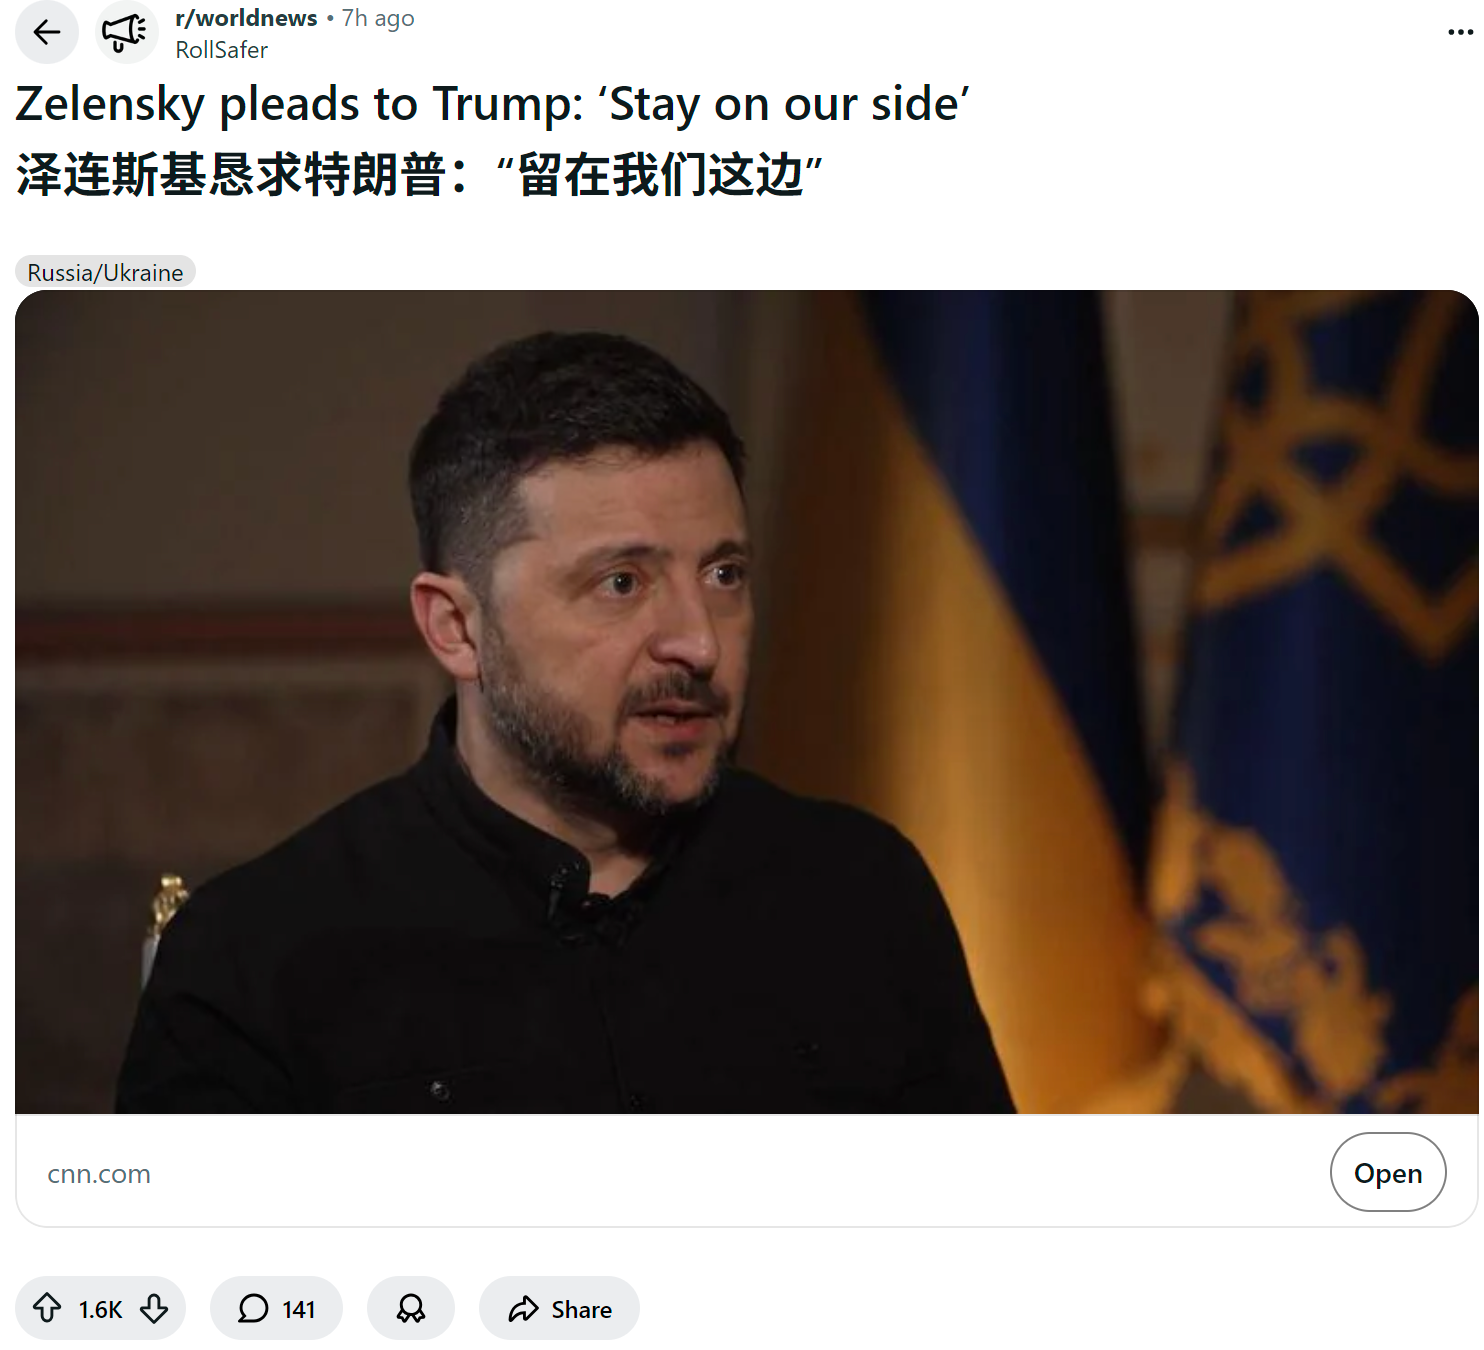The height and width of the screenshot is (1350, 1484).
Task: Select the Russia/Ukraine flair tag
Action: pos(105,272)
